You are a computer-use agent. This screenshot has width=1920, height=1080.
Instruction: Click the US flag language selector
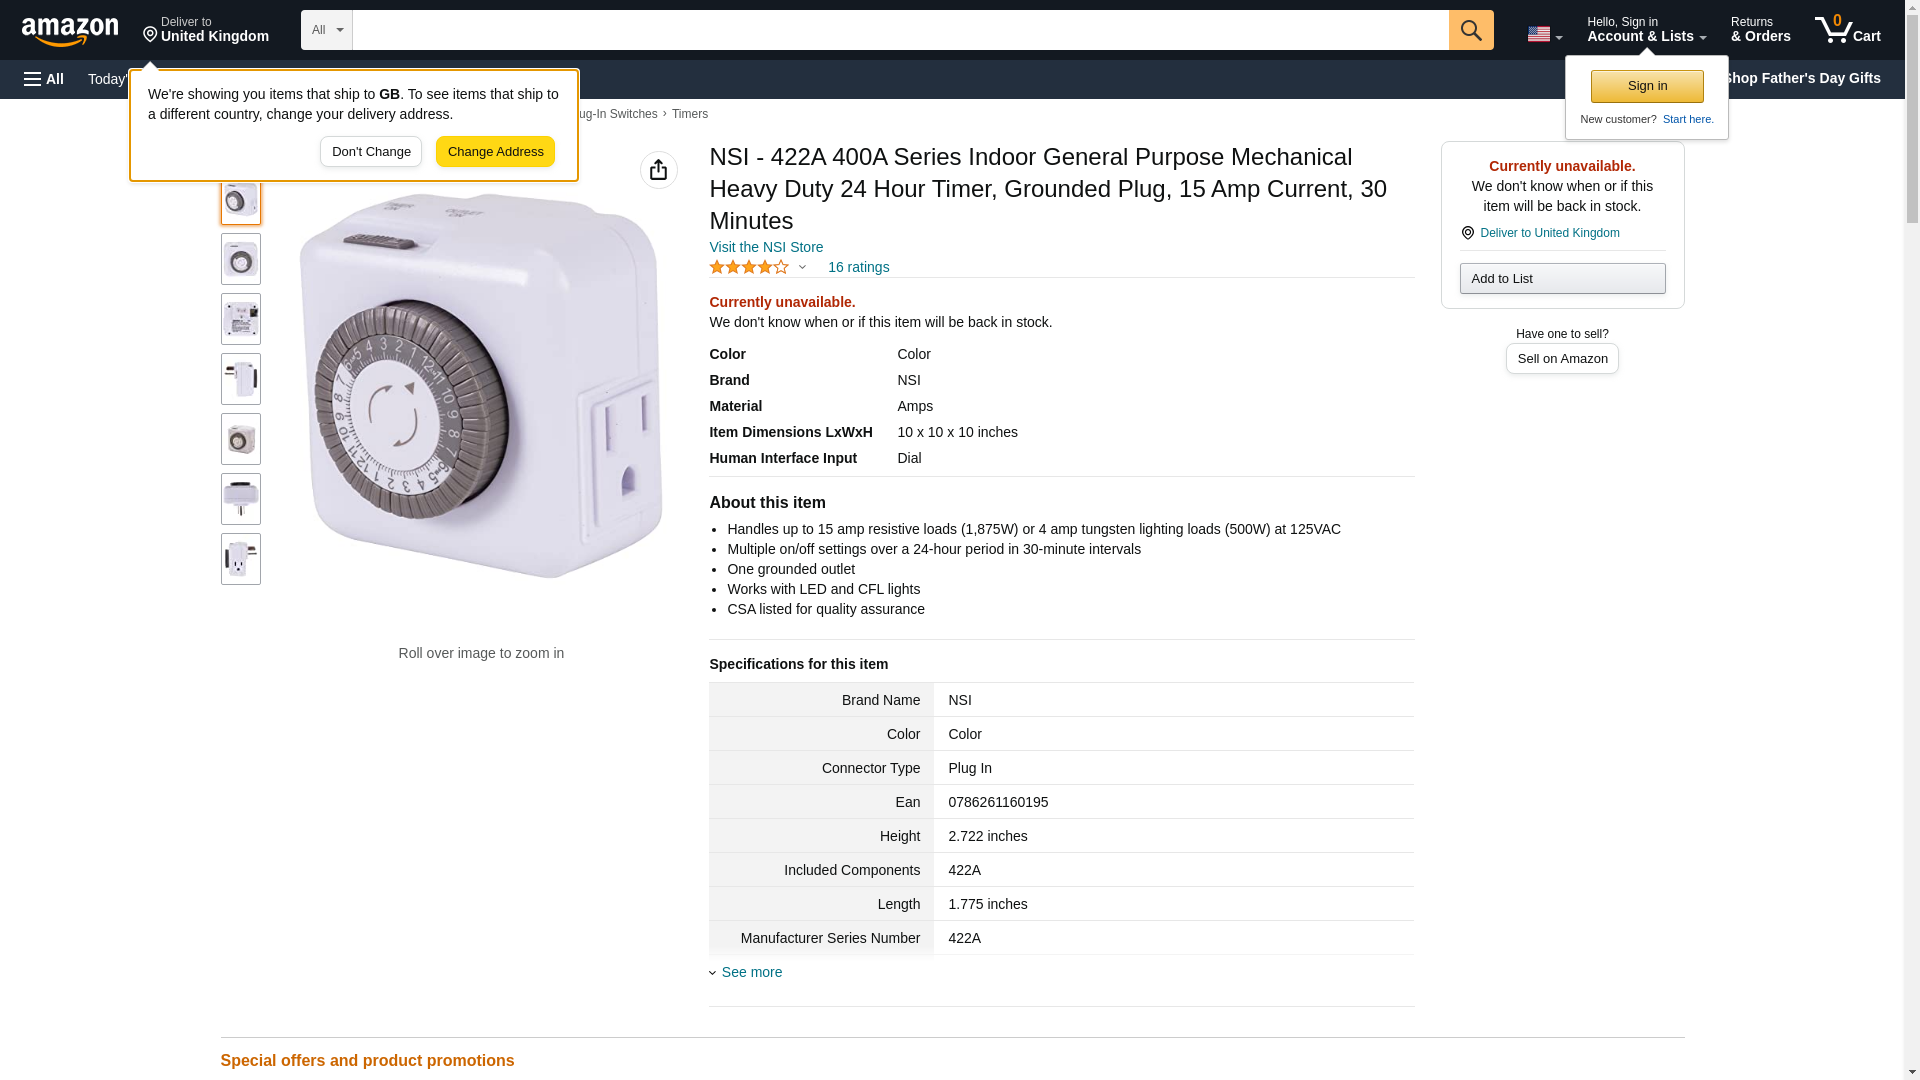1543,34
